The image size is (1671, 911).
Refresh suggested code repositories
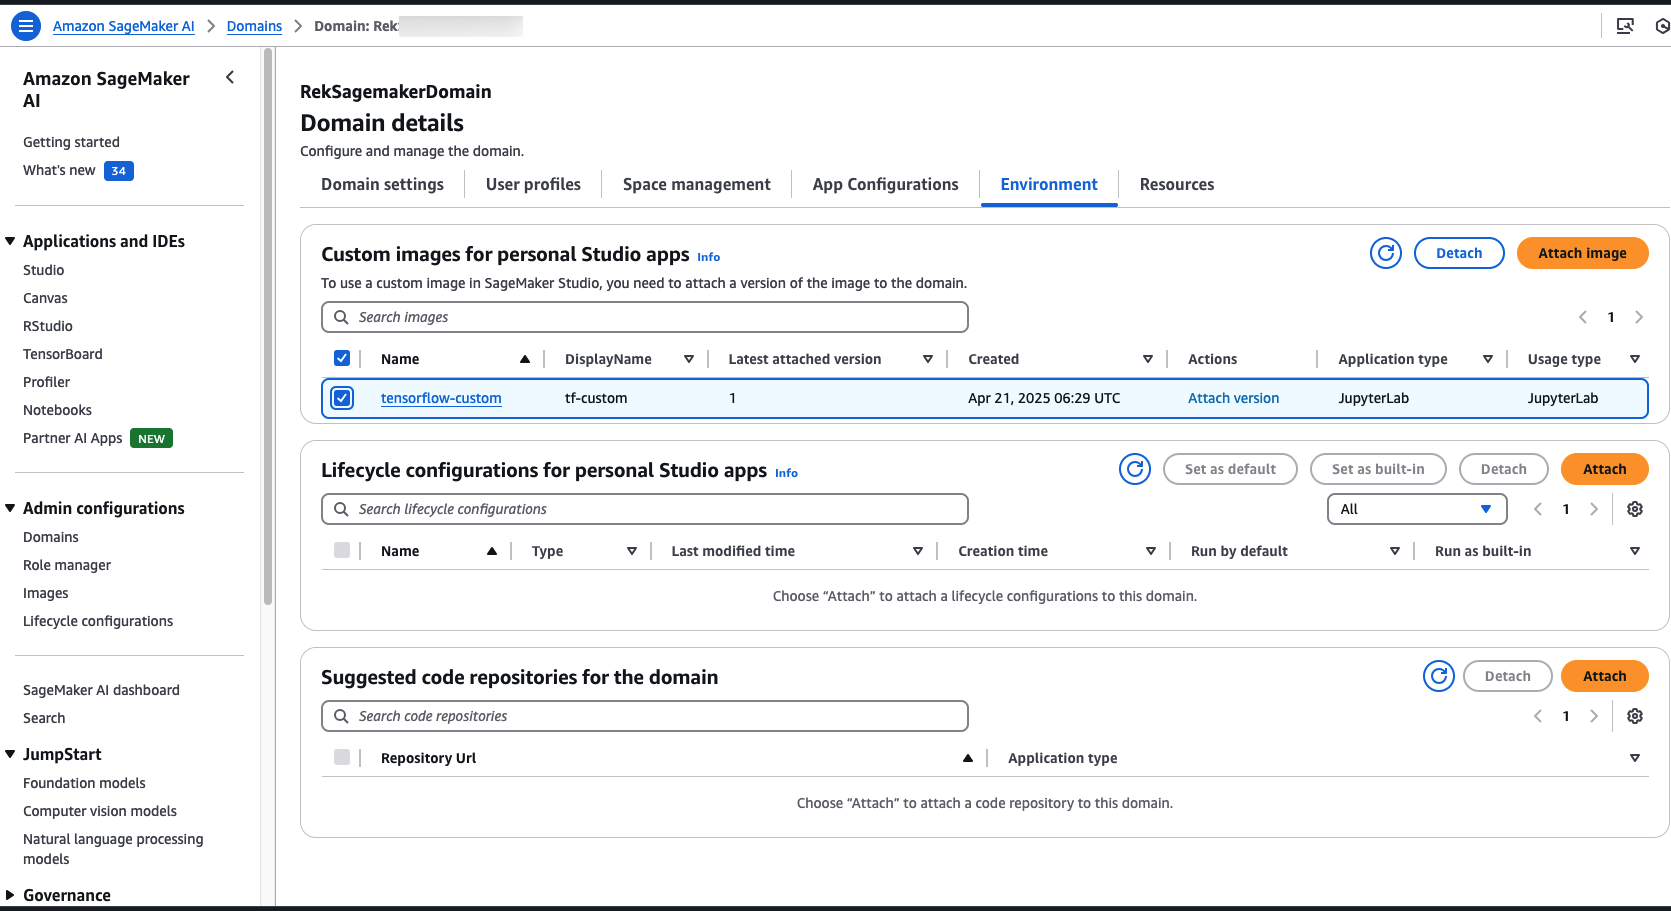[x=1439, y=676]
